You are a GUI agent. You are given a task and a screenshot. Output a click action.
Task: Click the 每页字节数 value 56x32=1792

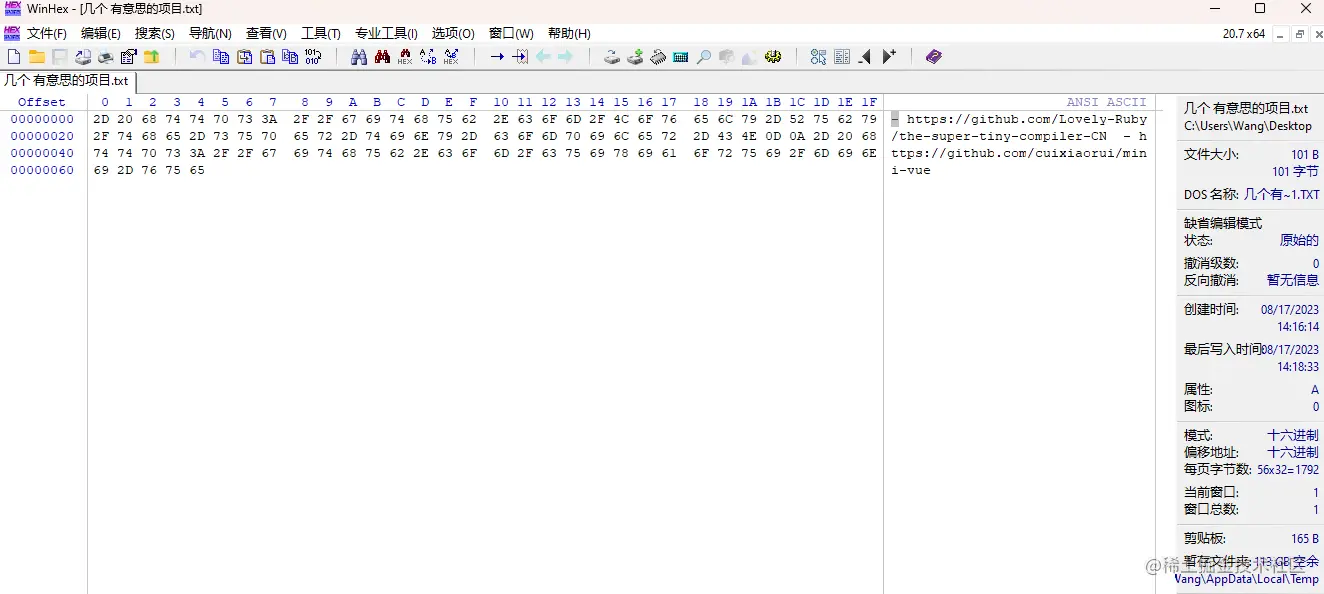point(1288,469)
